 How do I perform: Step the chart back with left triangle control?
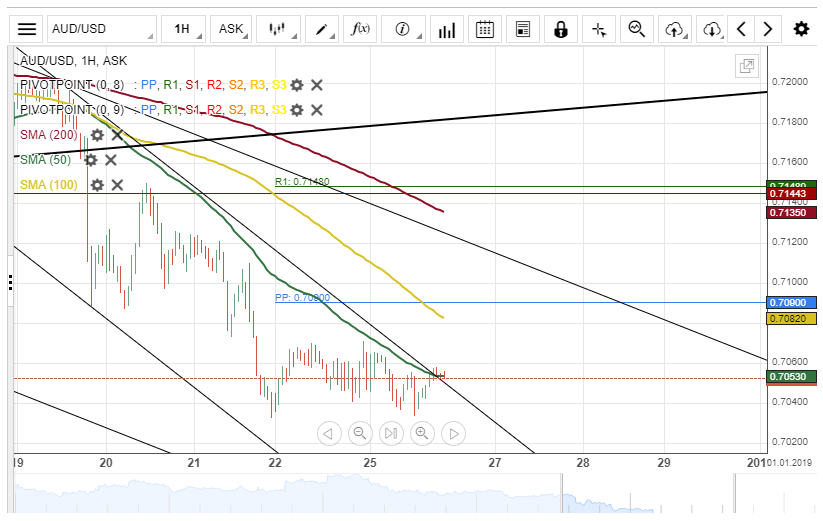pos(329,433)
